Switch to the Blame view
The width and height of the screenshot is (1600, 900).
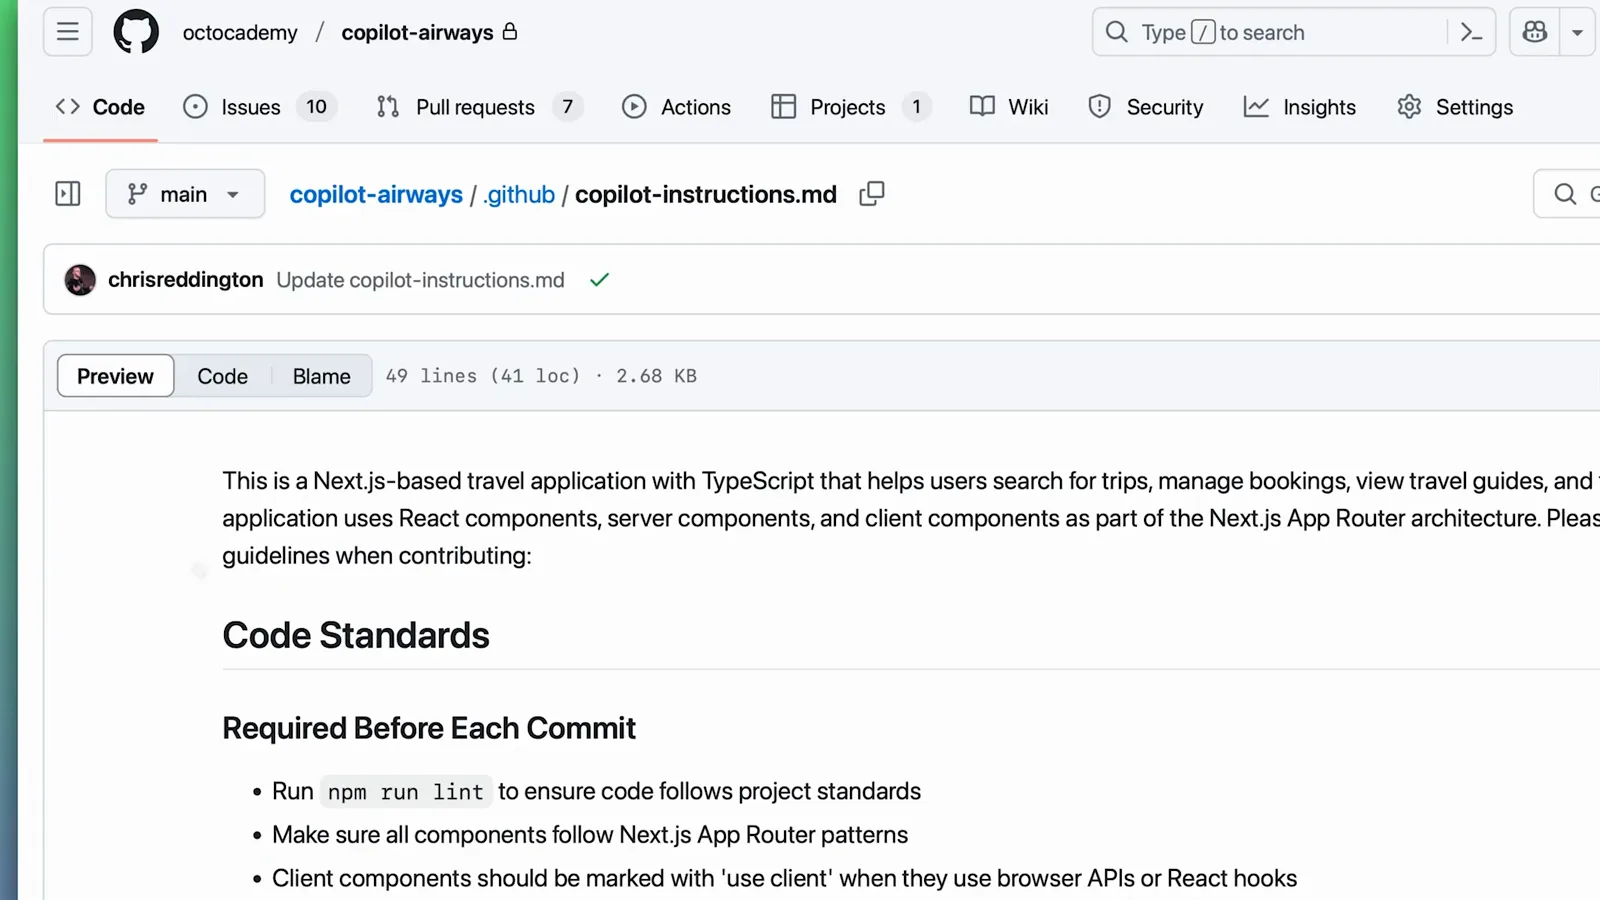tap(322, 376)
